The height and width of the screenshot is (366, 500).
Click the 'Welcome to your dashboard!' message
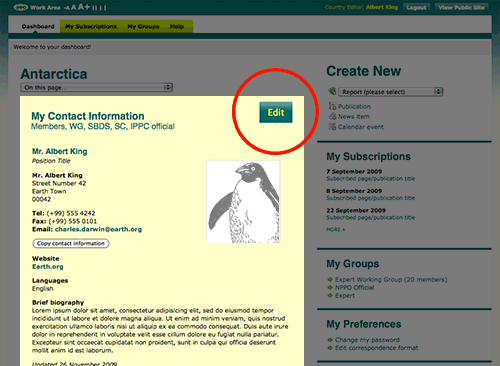pos(52,47)
